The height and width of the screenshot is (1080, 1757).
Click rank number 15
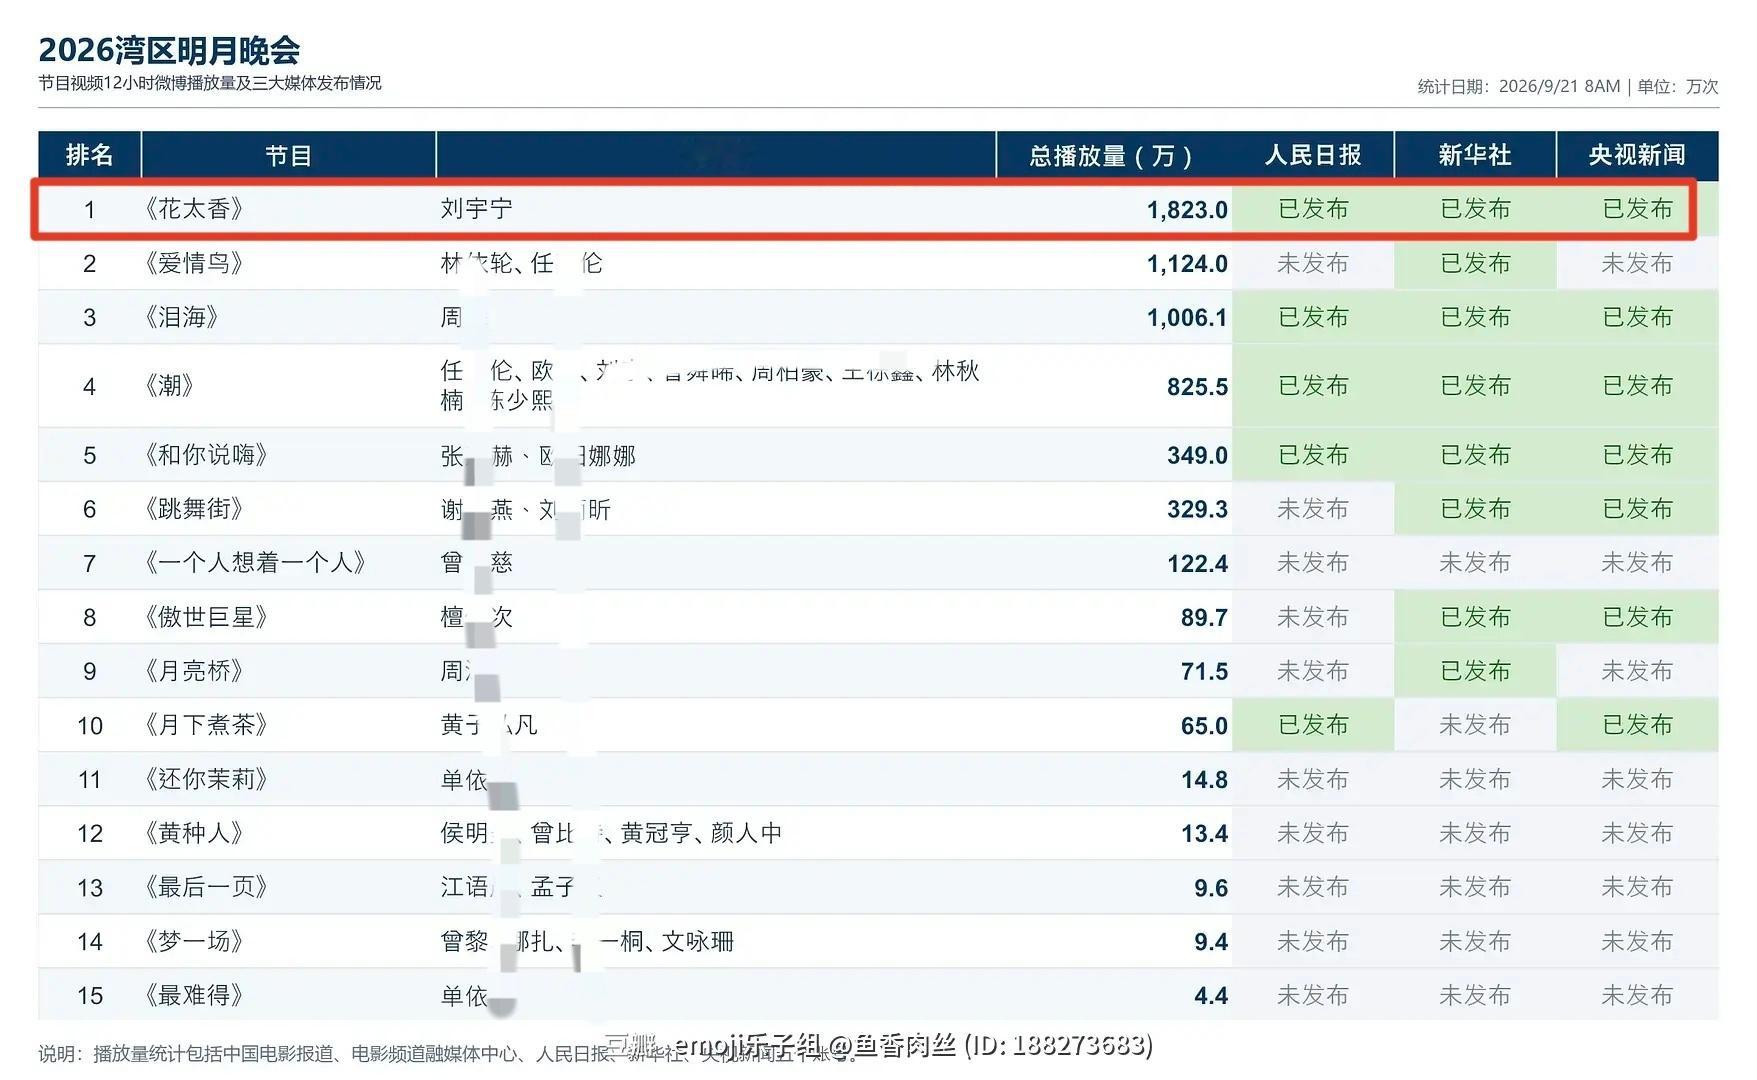[x=90, y=996]
